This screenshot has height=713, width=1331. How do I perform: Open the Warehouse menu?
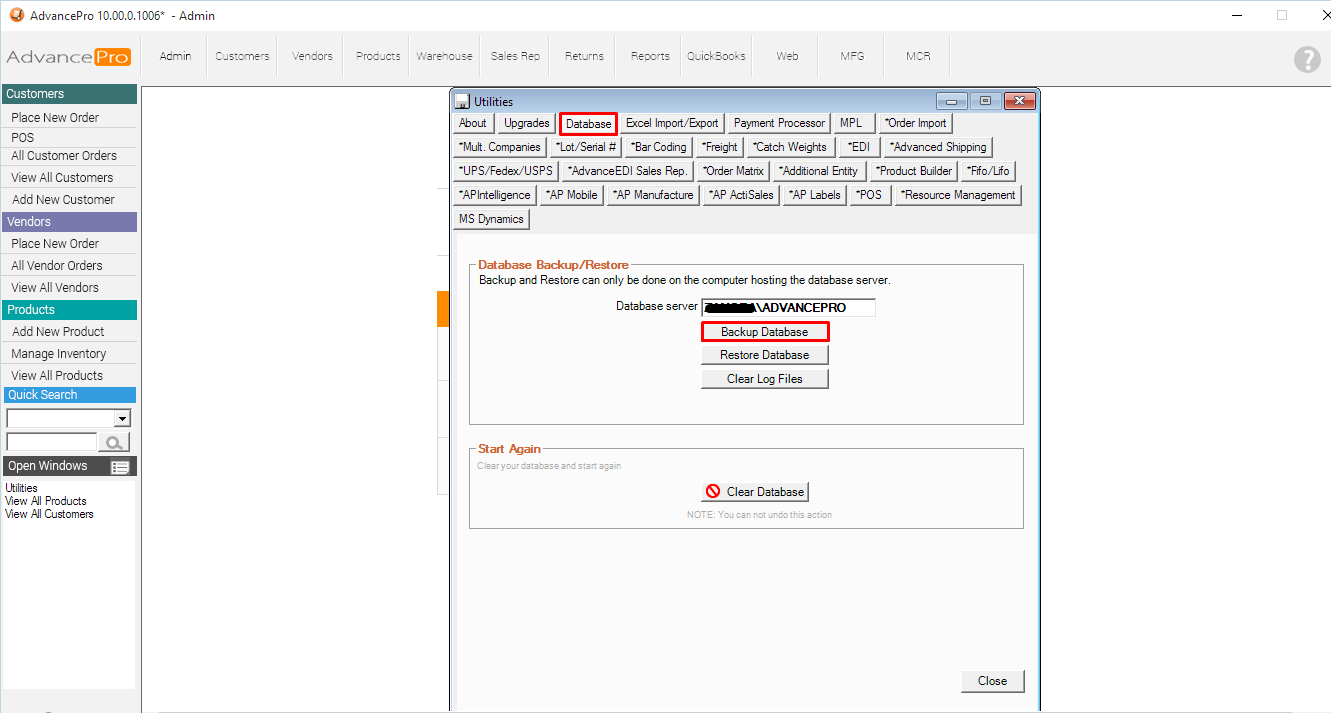point(445,56)
